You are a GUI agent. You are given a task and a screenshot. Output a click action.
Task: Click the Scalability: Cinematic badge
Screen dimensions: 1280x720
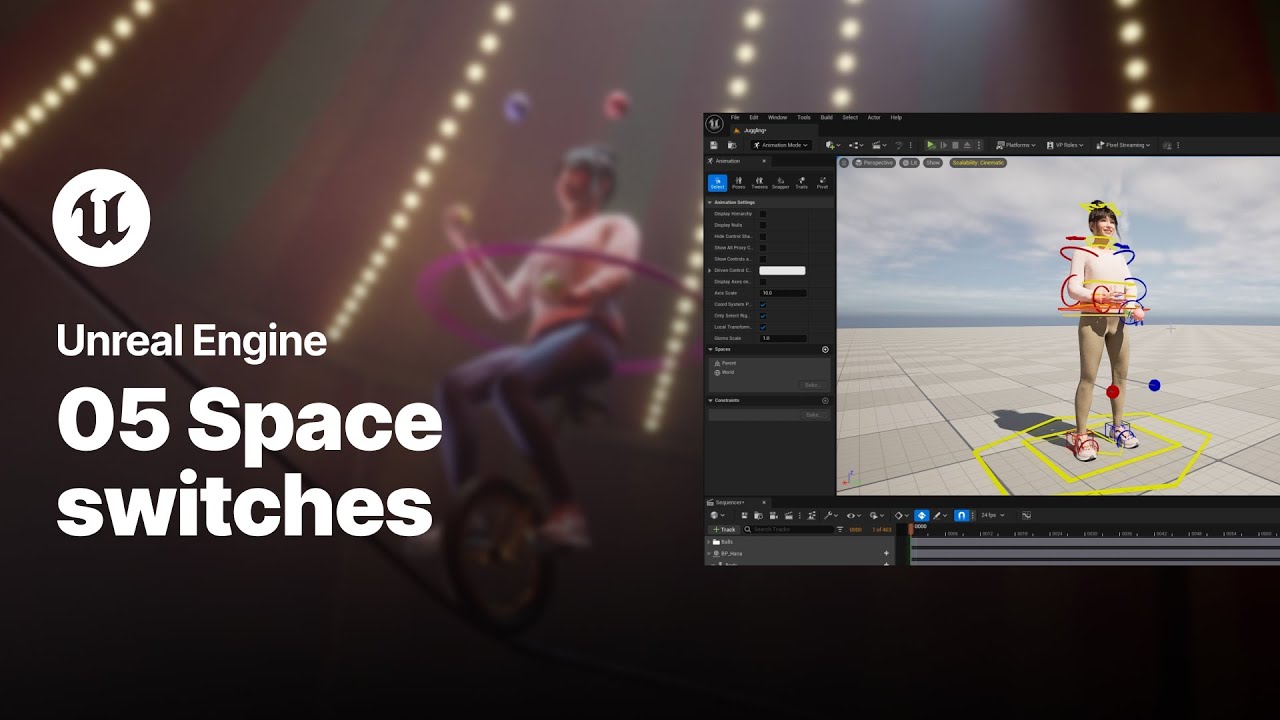coord(978,162)
